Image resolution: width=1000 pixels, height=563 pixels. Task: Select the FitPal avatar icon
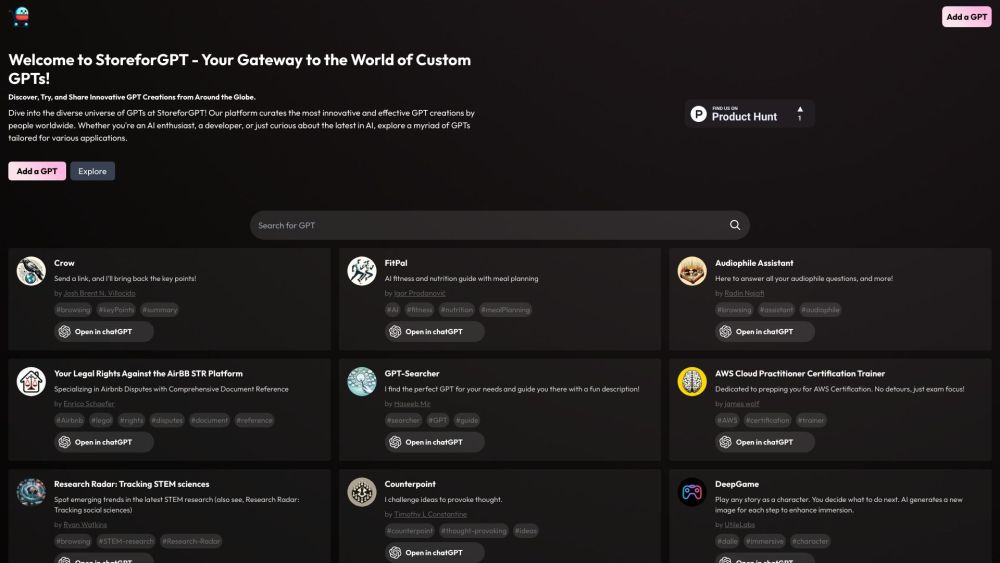tap(362, 271)
